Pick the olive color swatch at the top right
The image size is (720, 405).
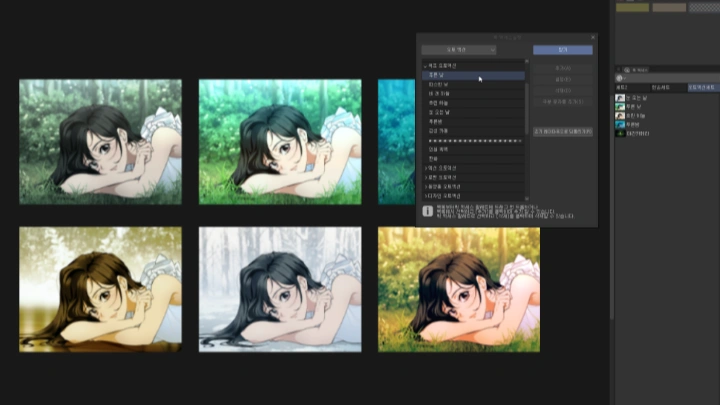(x=632, y=7)
